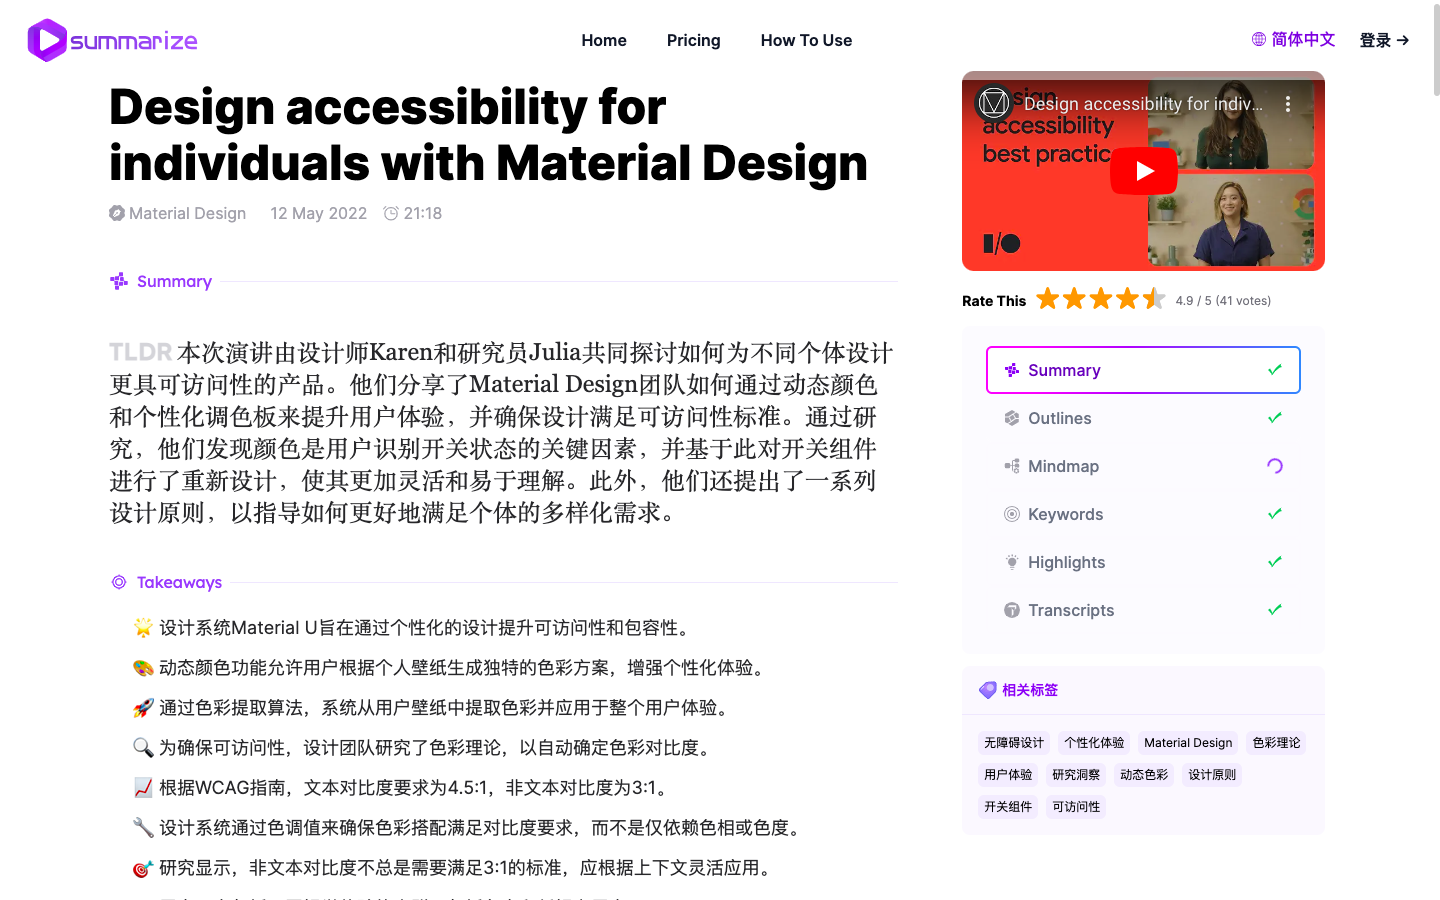Play the YouTube video

pos(1144,171)
